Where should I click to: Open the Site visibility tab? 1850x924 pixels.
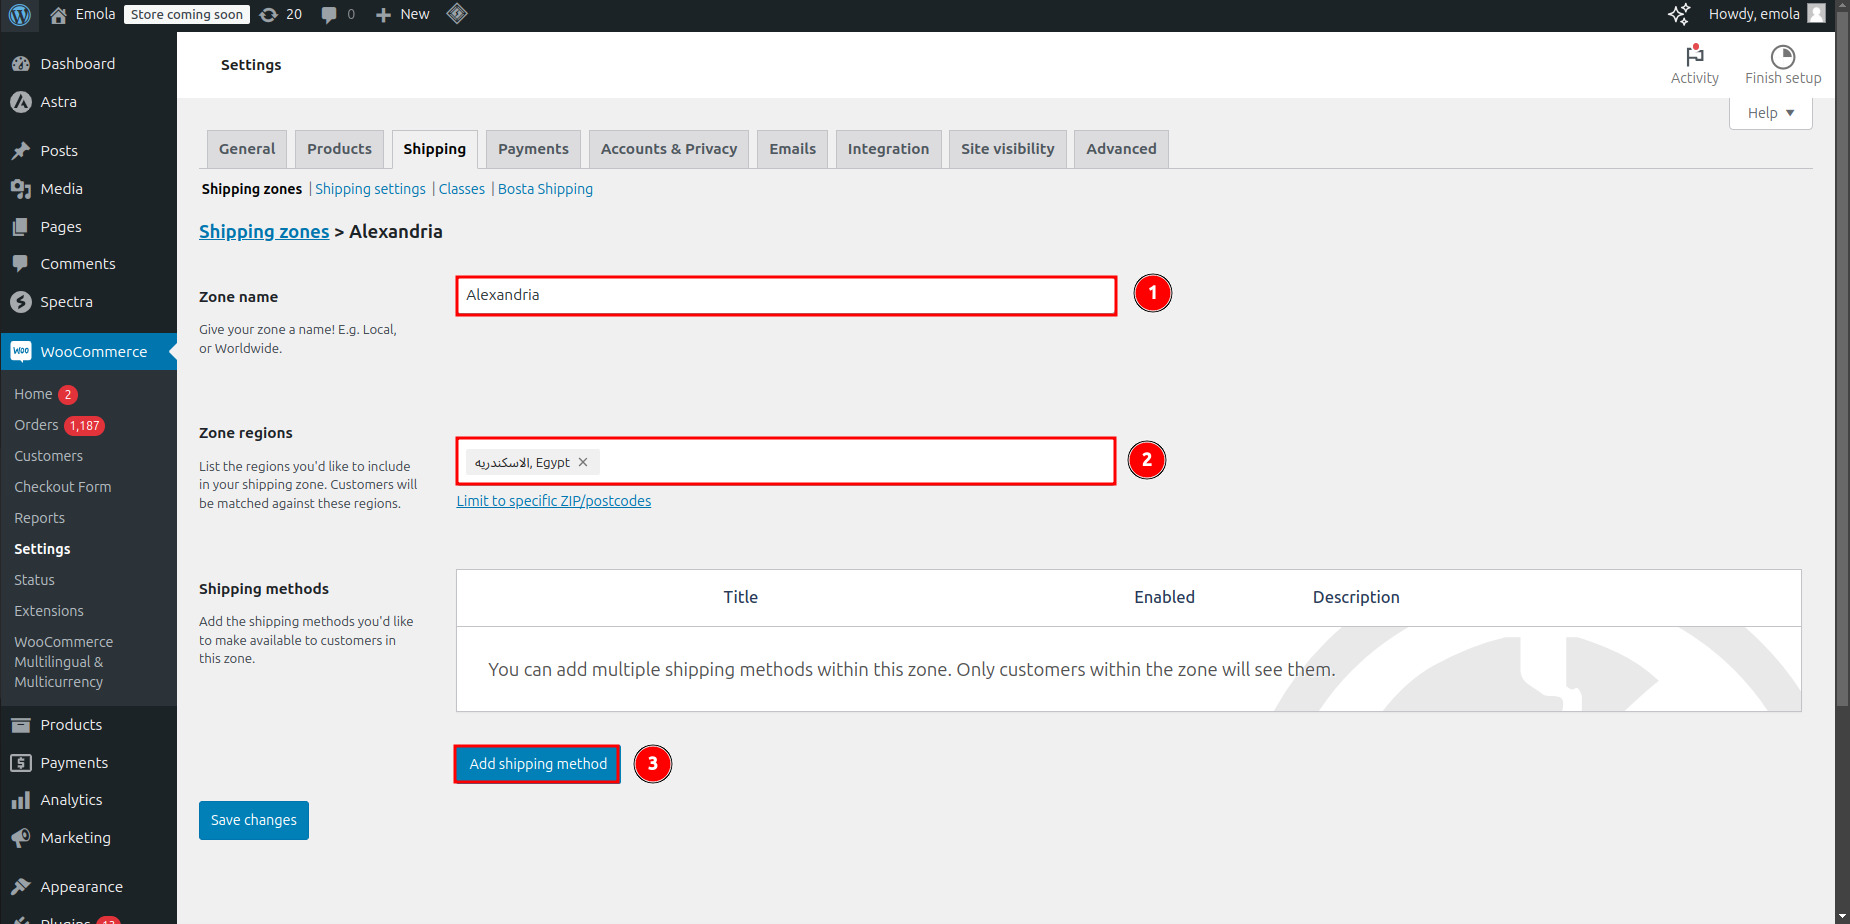tap(1007, 149)
